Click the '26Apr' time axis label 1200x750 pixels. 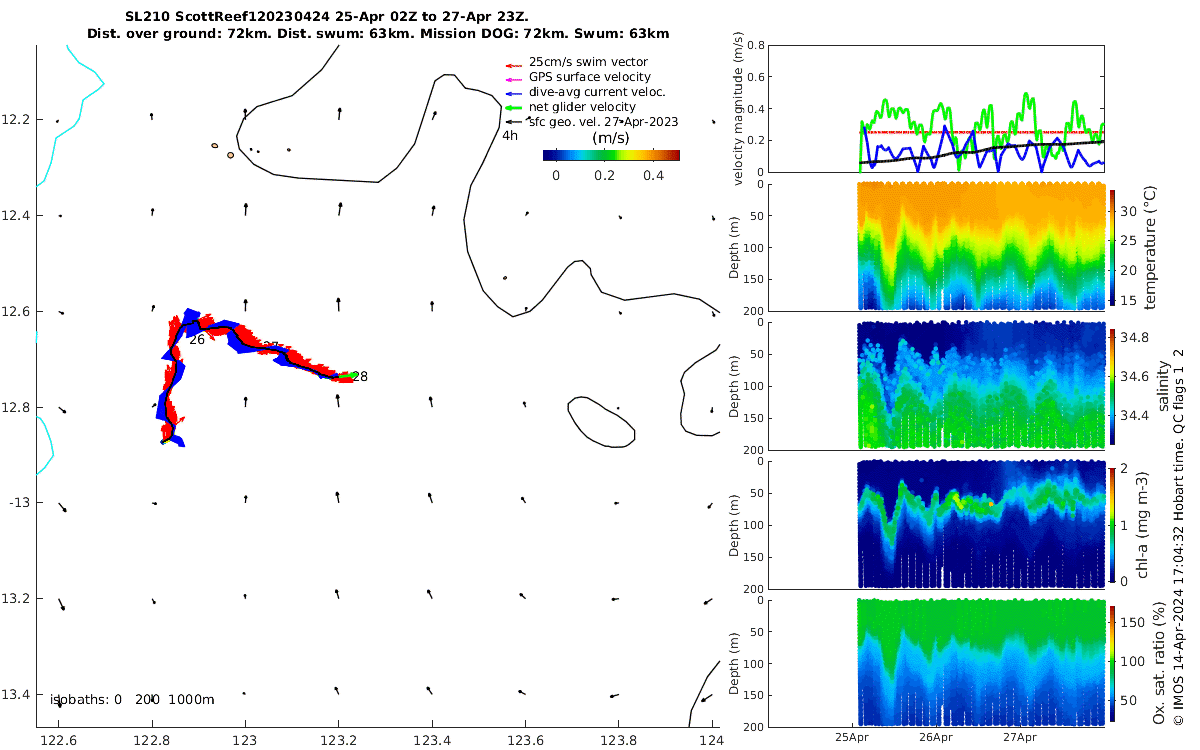pyautogui.click(x=935, y=737)
